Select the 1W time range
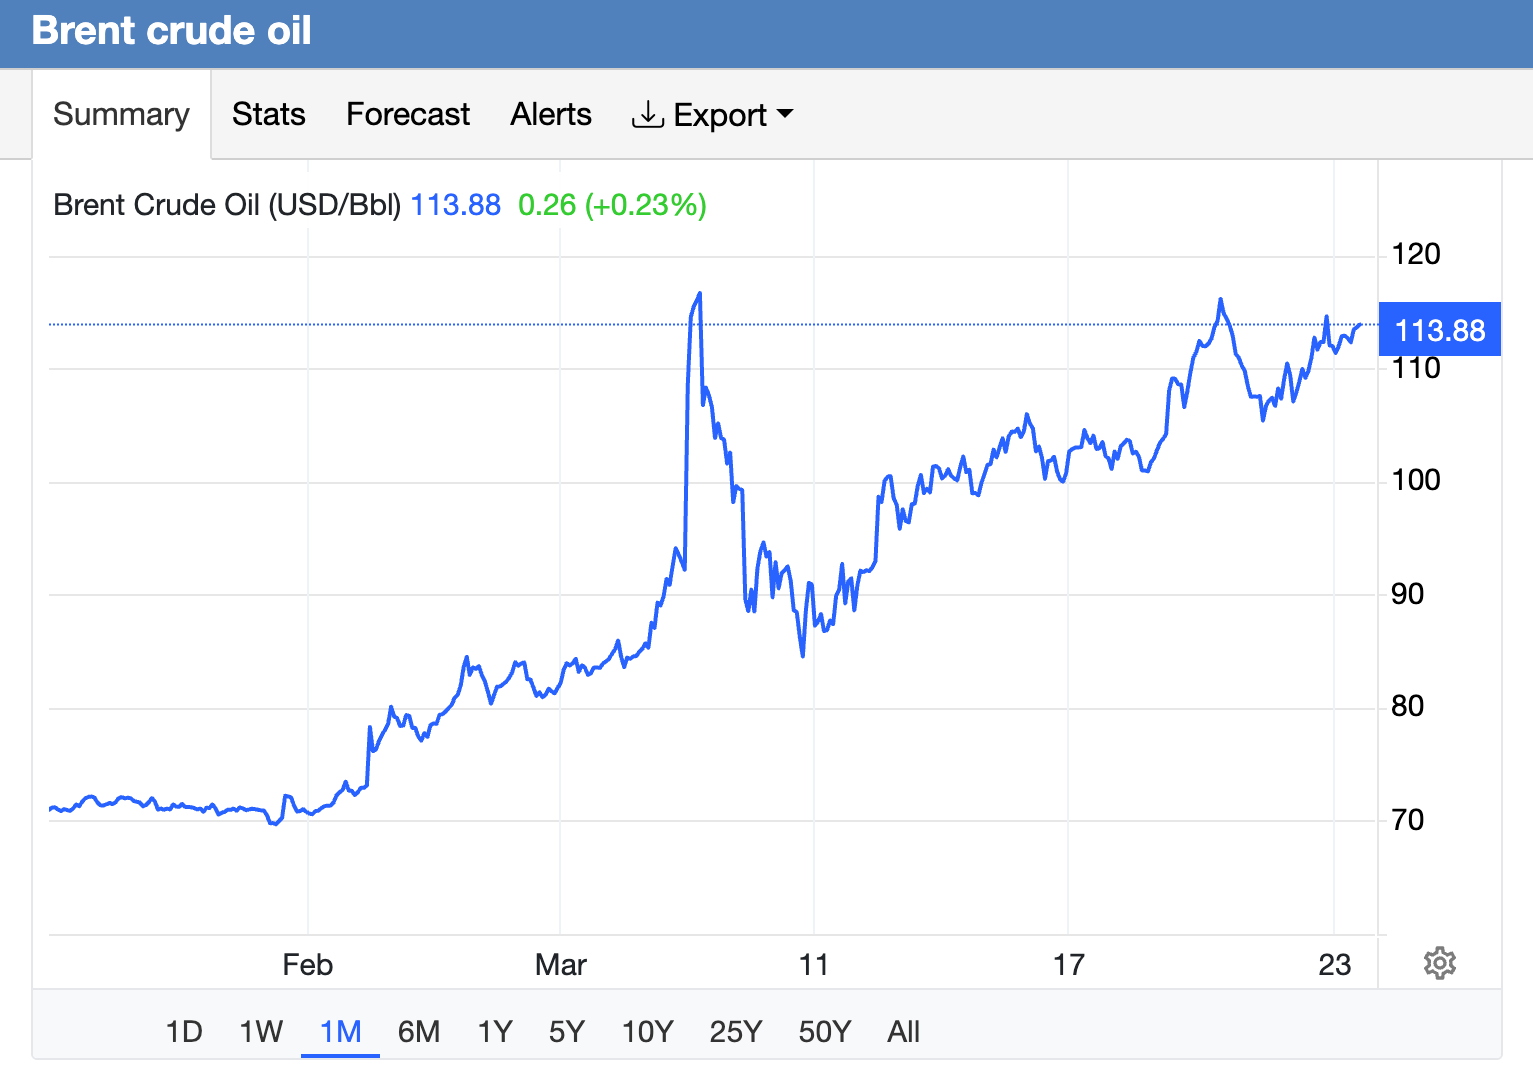The image size is (1533, 1092). pos(261,1031)
